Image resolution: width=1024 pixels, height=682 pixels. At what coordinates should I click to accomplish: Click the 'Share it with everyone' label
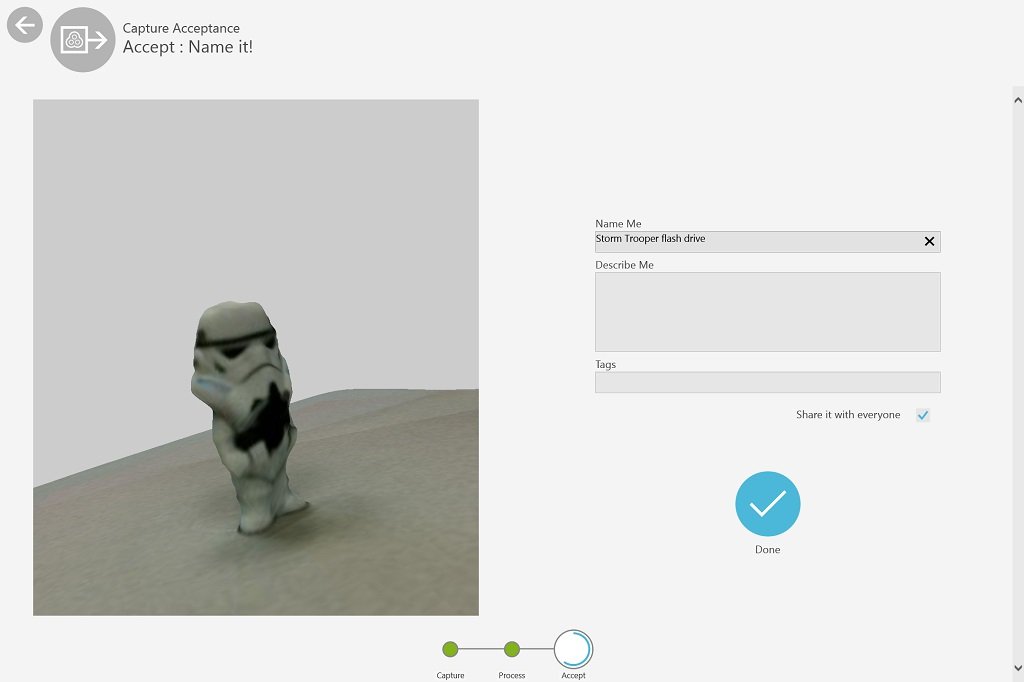pyautogui.click(x=848, y=415)
